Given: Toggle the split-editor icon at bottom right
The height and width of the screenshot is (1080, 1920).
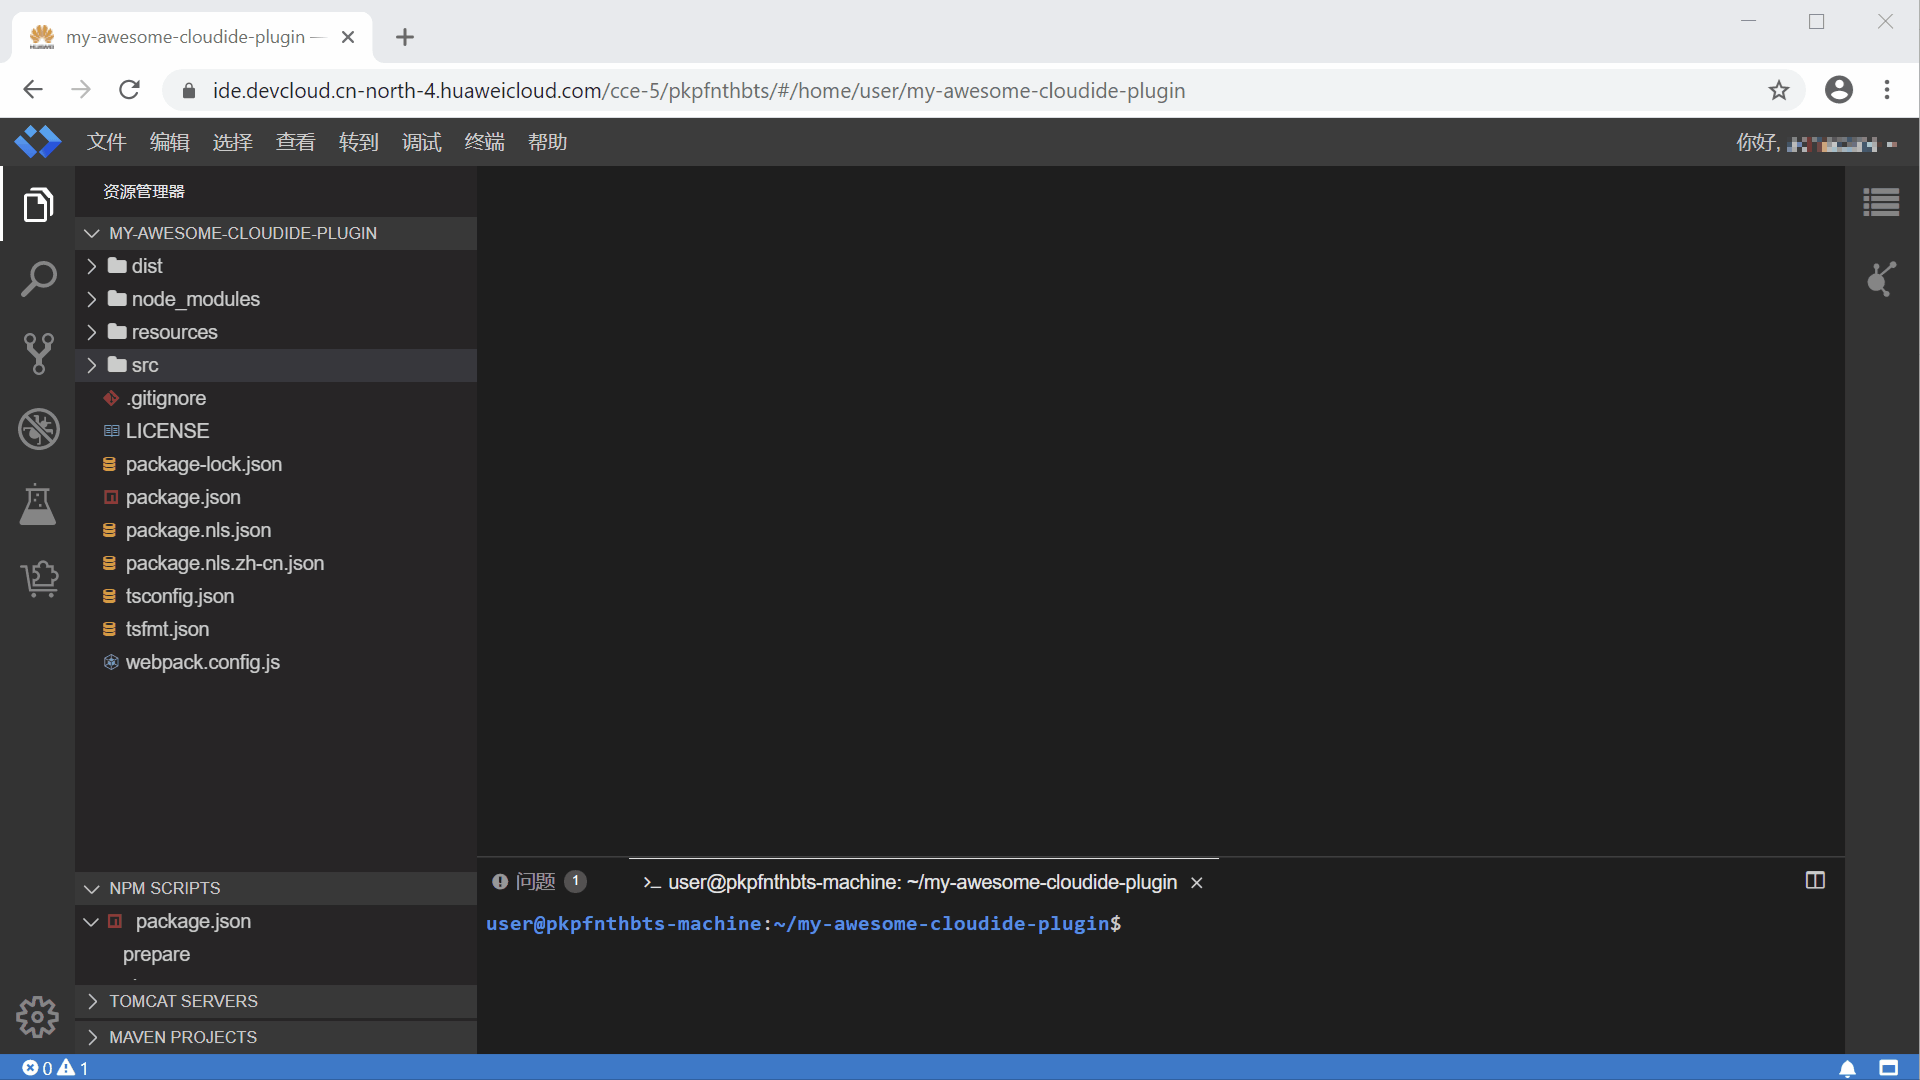Looking at the screenshot, I should tap(1887, 1068).
